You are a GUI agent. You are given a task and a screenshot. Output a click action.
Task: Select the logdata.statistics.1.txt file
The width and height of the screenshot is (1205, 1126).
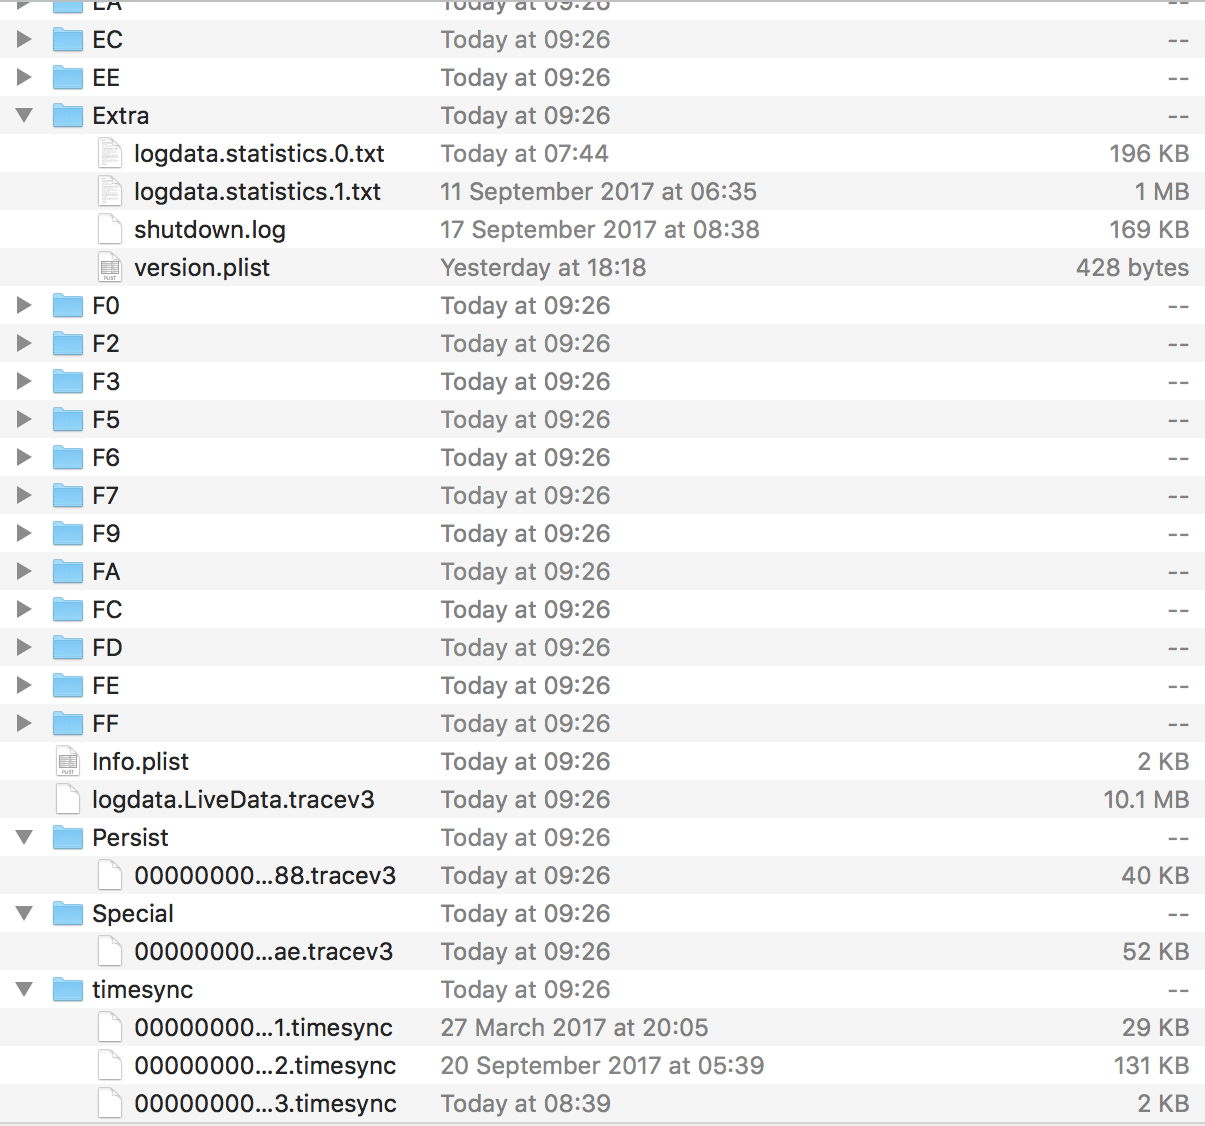tap(257, 191)
